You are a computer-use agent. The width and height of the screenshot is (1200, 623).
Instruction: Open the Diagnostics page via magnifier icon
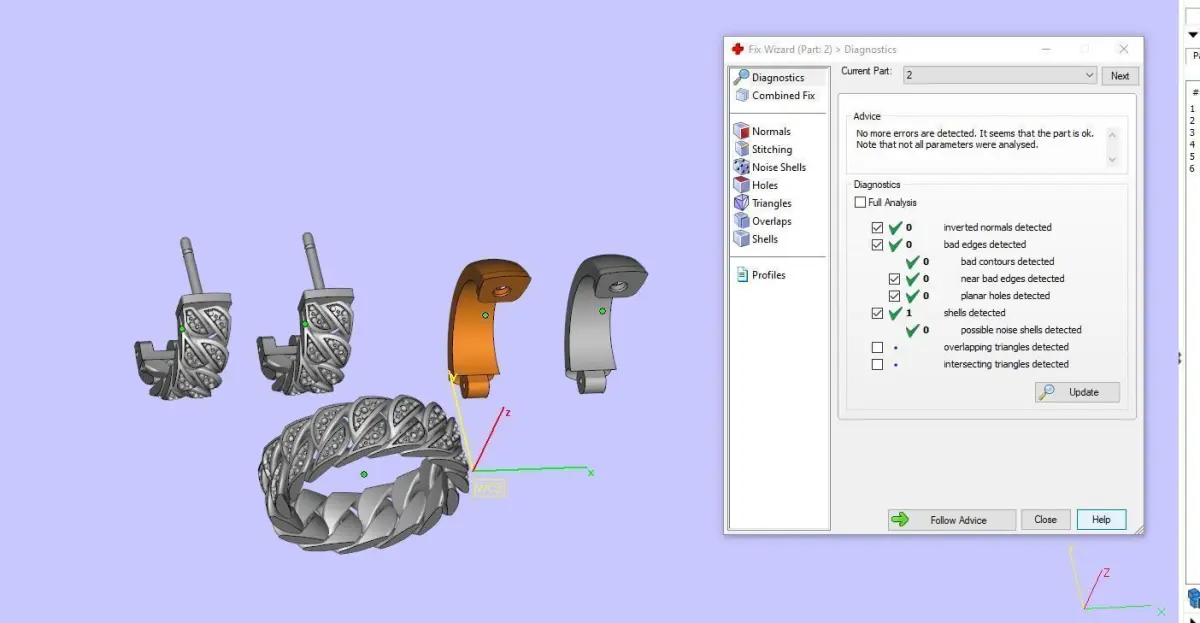pos(741,77)
